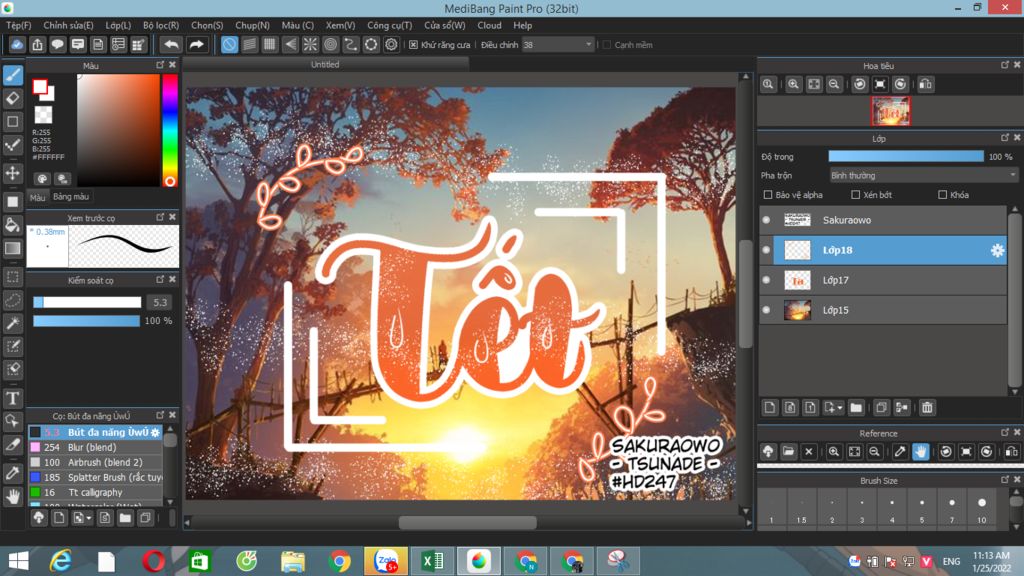This screenshot has width=1024, height=576.
Task: Adjust the Độ trong opacity slider
Action: (x=906, y=157)
